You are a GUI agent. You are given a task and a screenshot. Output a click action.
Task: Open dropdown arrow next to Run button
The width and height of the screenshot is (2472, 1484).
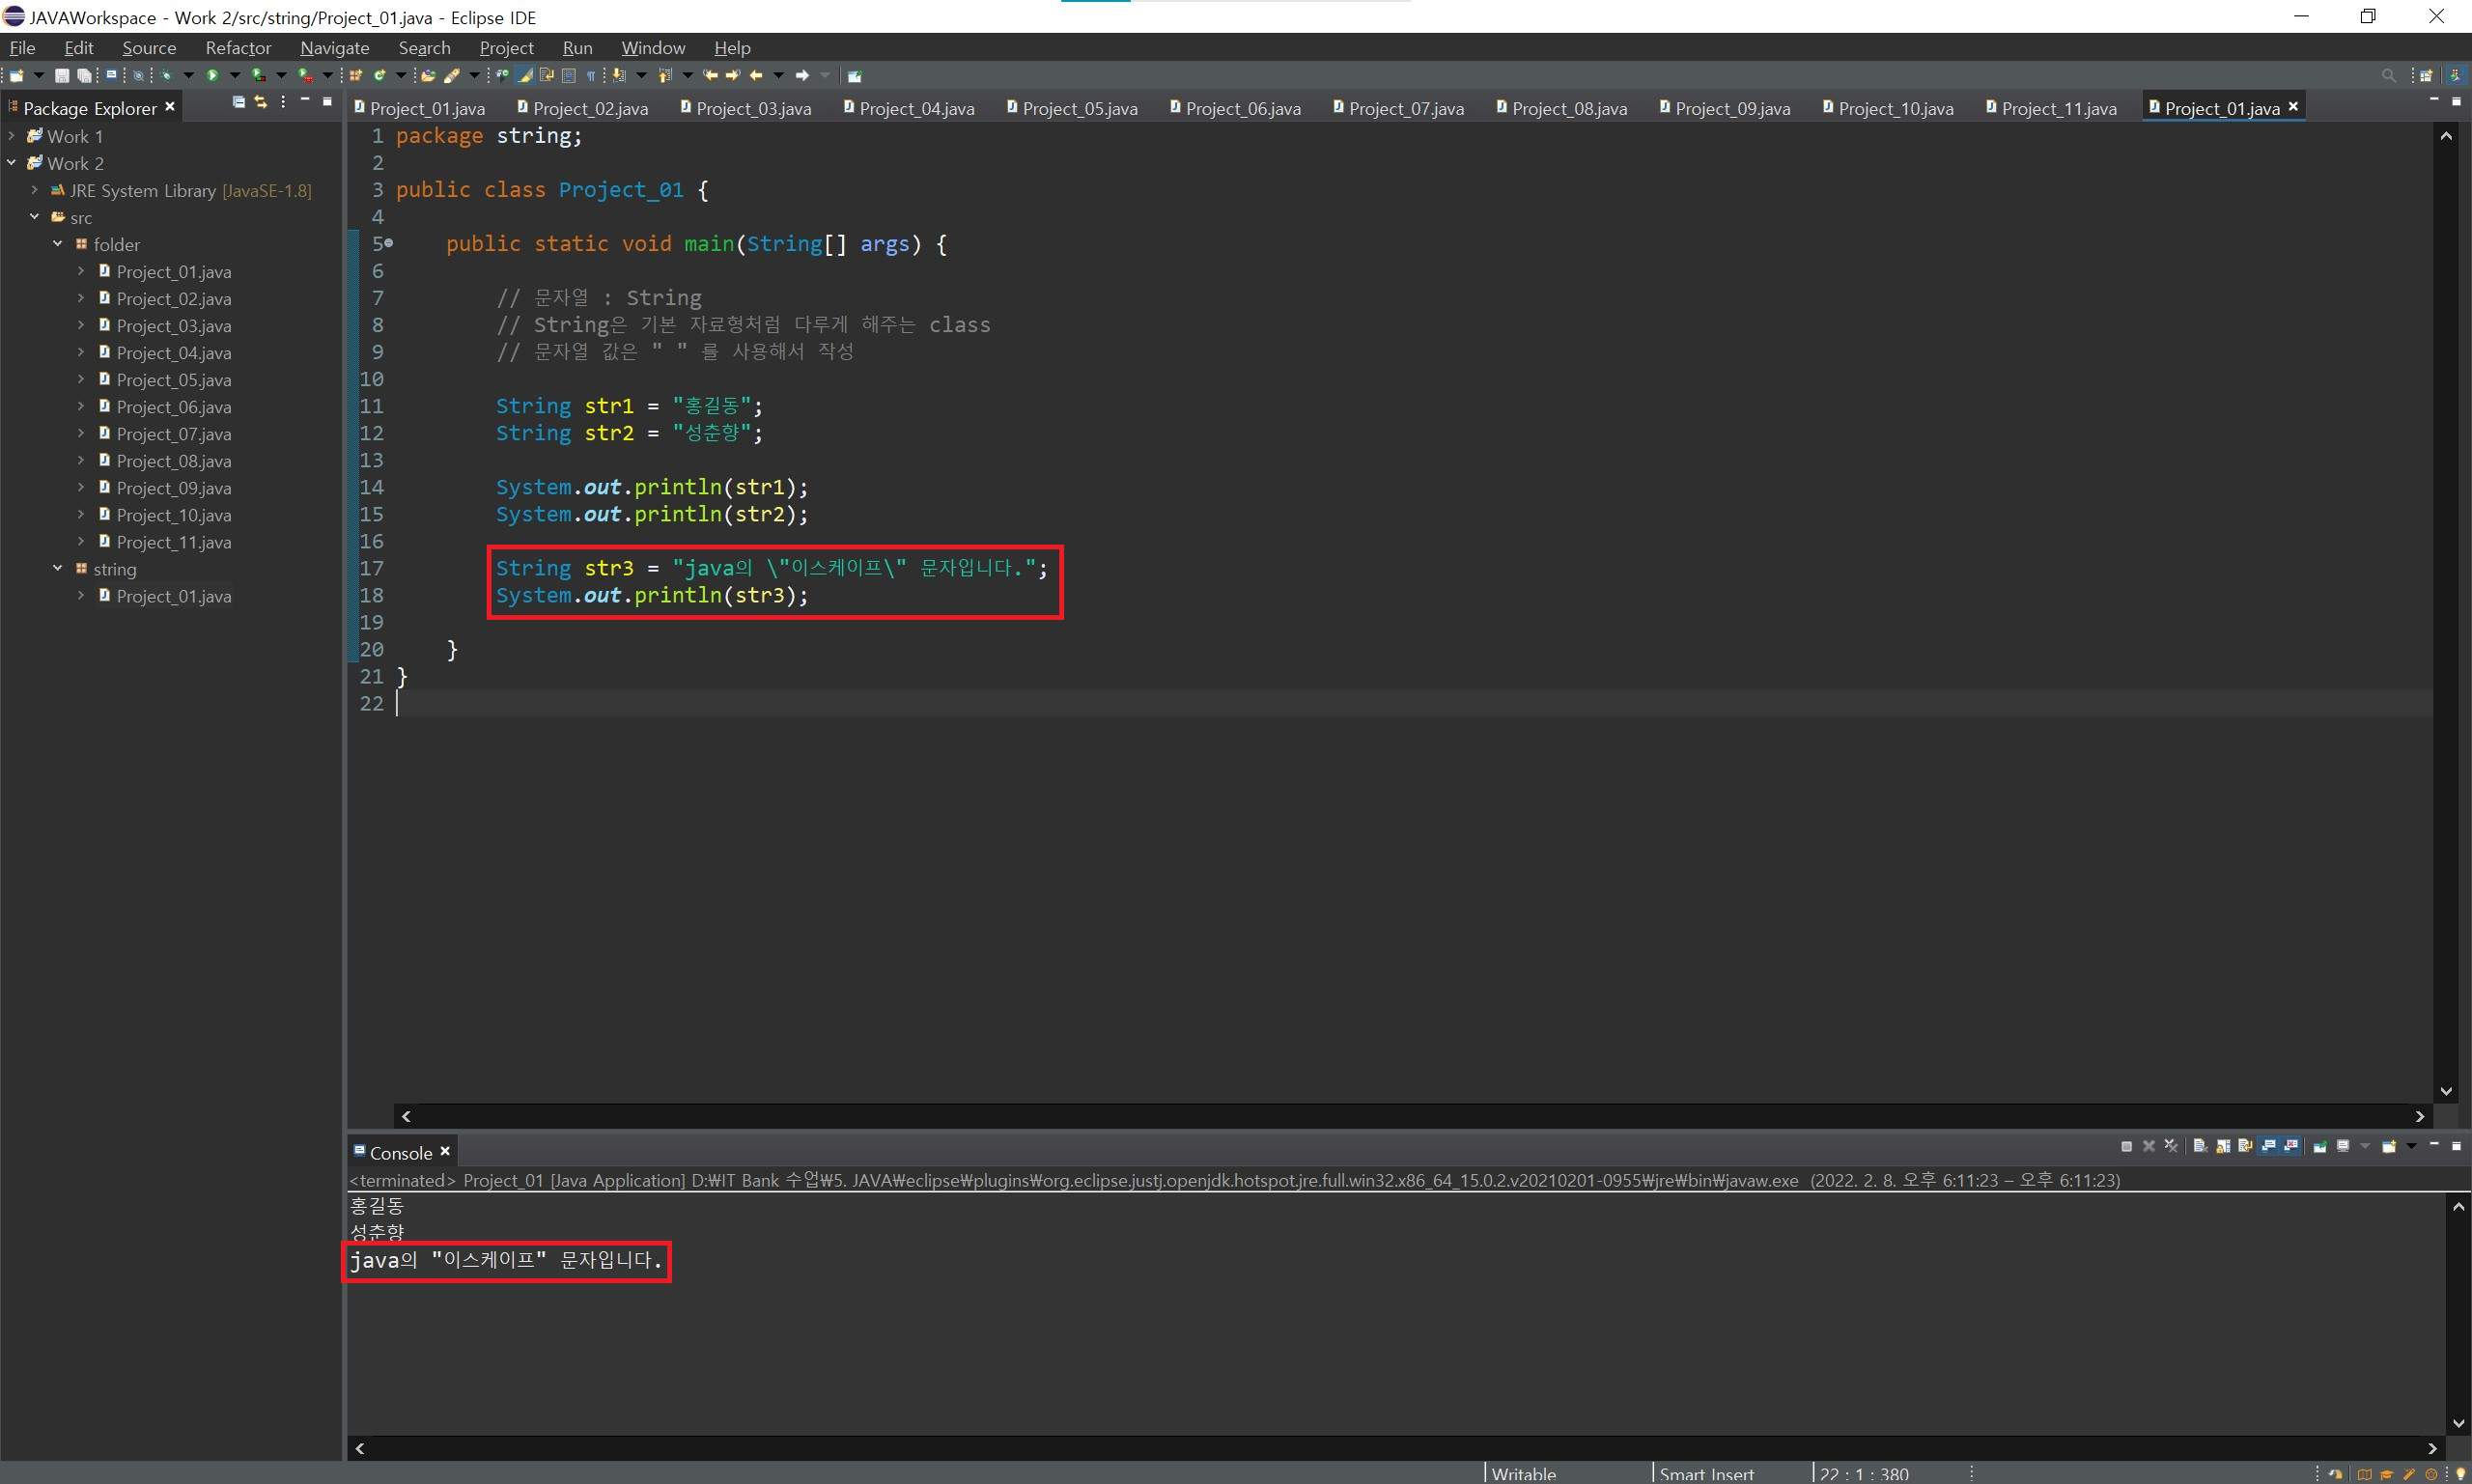(x=235, y=75)
